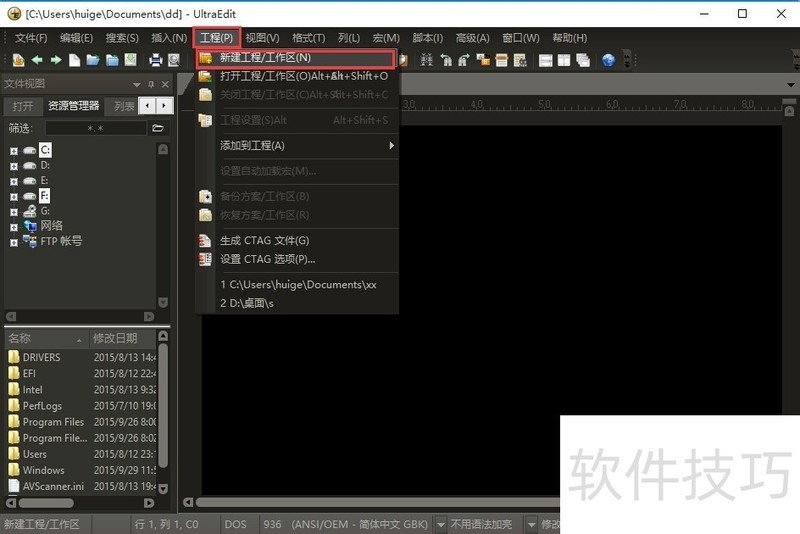Image resolution: width=800 pixels, height=534 pixels.
Task: Click the save file toolbar icon
Action: (131, 60)
